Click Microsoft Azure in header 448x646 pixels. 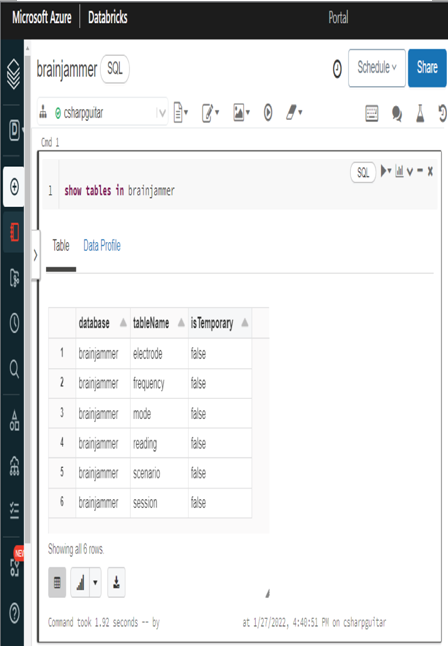[42, 18]
